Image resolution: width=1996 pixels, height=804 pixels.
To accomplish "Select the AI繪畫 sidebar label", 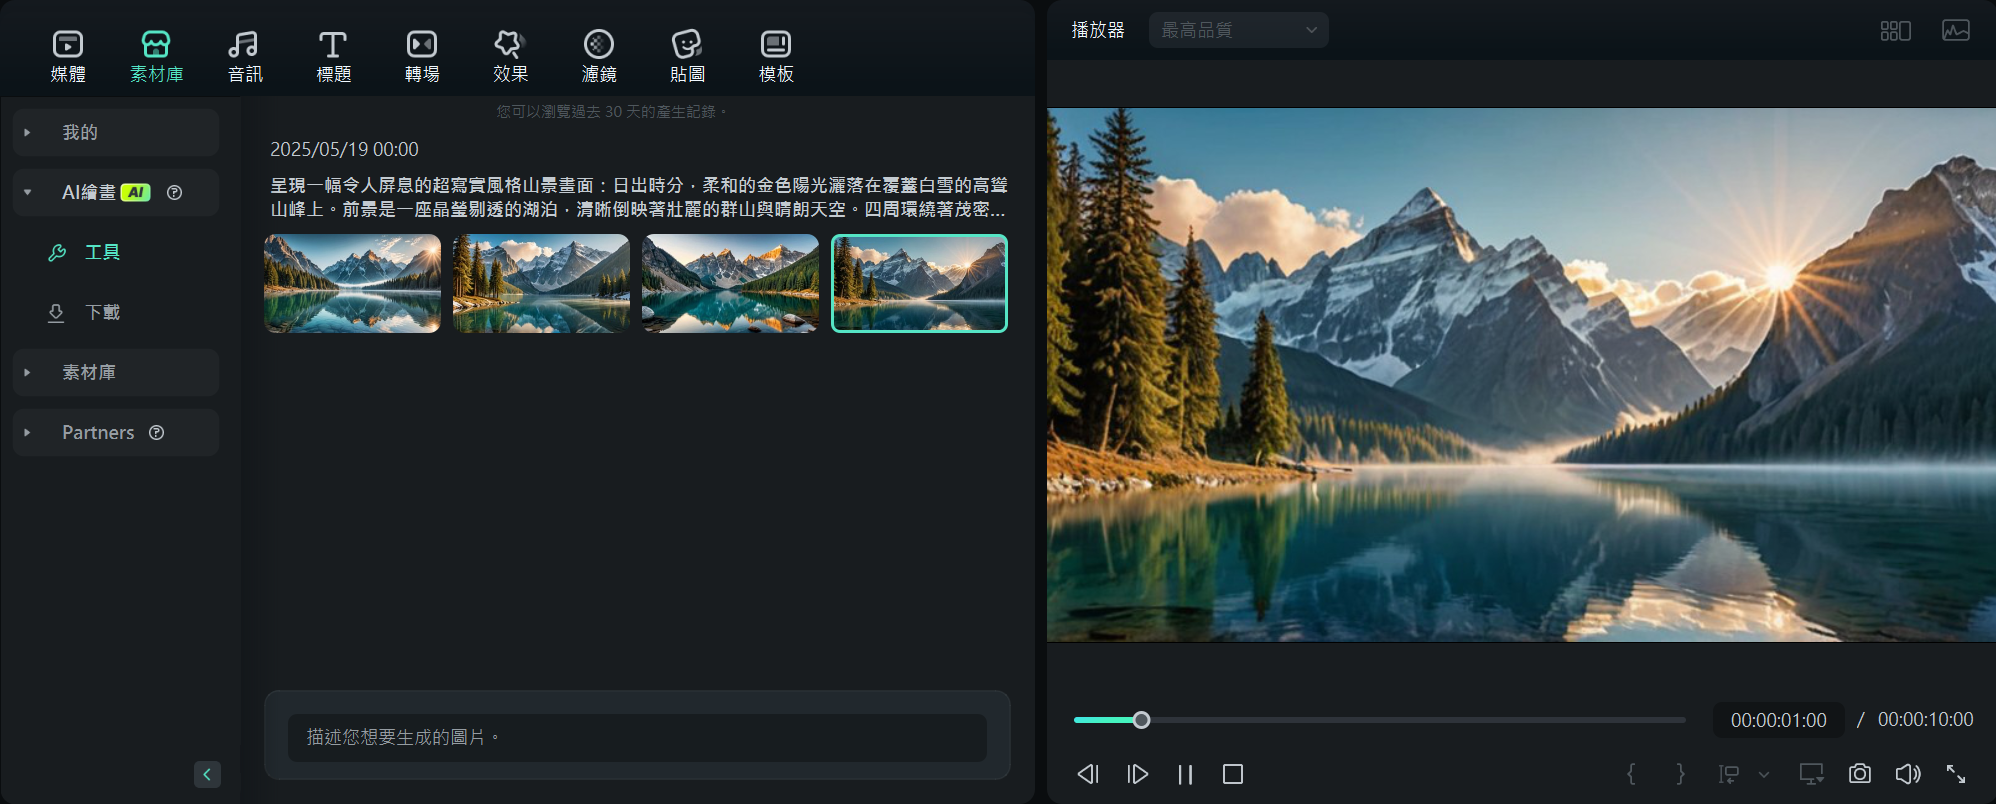I will [x=88, y=192].
